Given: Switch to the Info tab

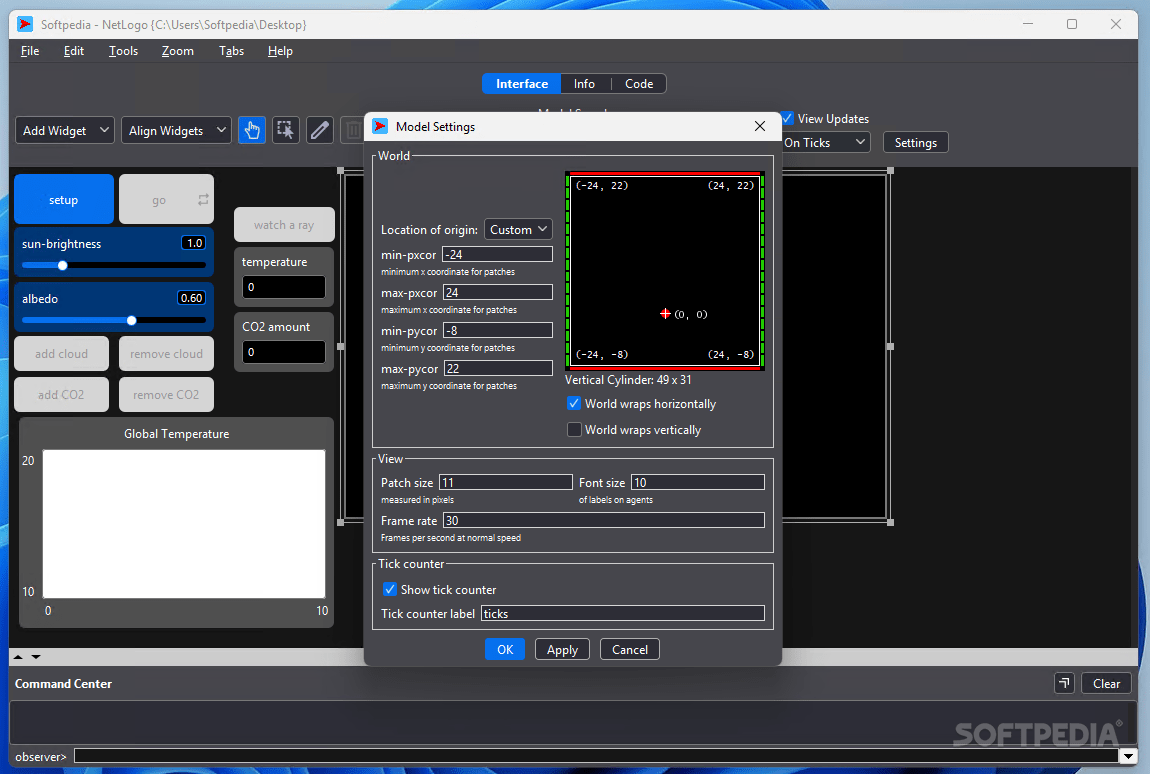Looking at the screenshot, I should [x=585, y=84].
